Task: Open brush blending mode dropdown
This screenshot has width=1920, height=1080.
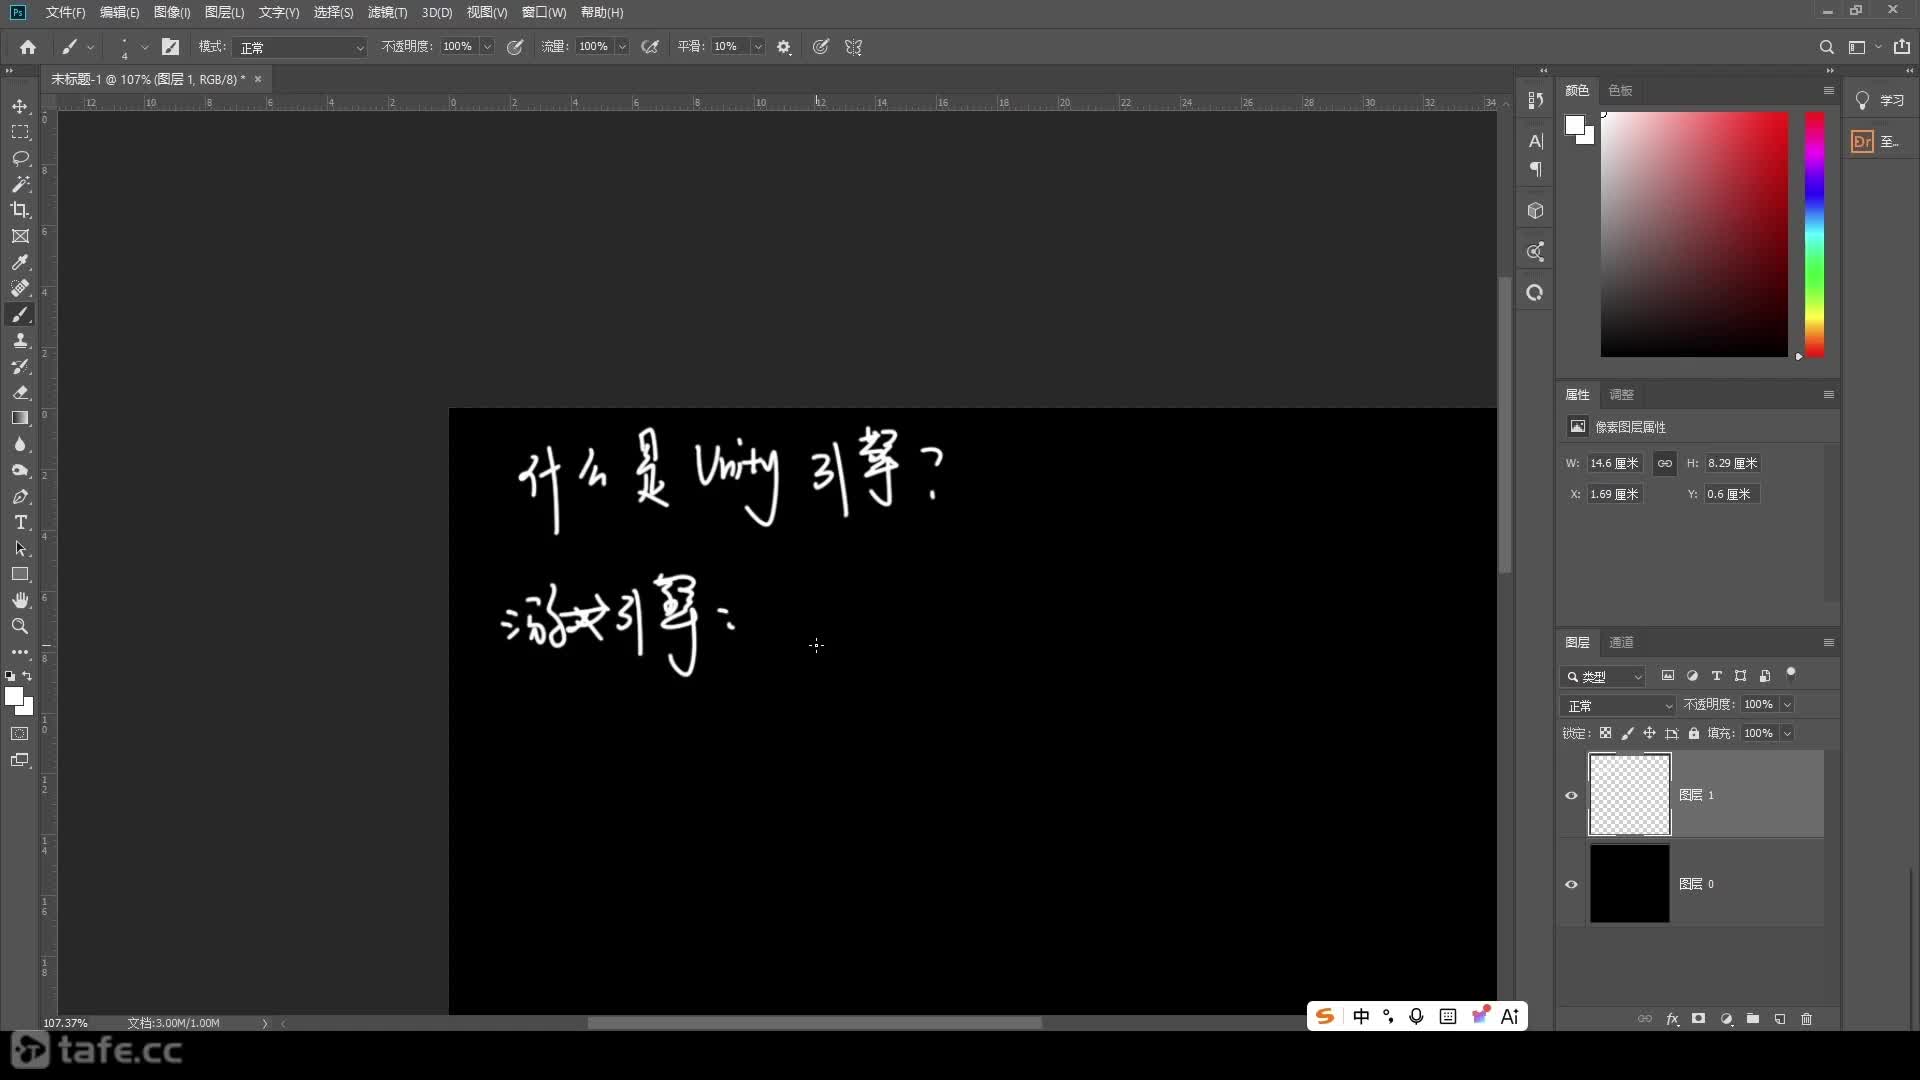Action: [301, 47]
